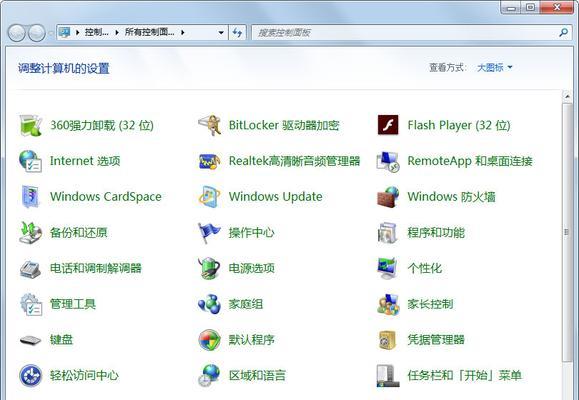Open the BitLocker 驱动器加密 link
579x400 pixels.
pos(284,125)
